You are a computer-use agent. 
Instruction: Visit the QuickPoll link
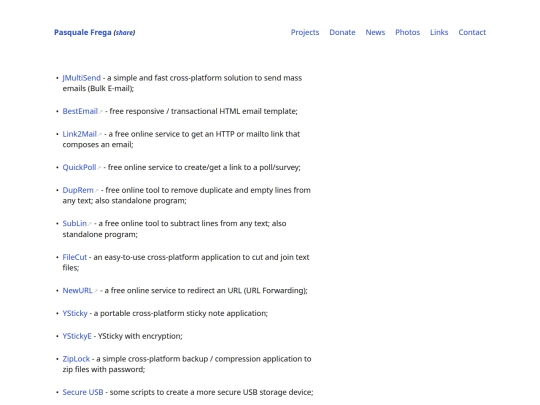click(x=79, y=167)
